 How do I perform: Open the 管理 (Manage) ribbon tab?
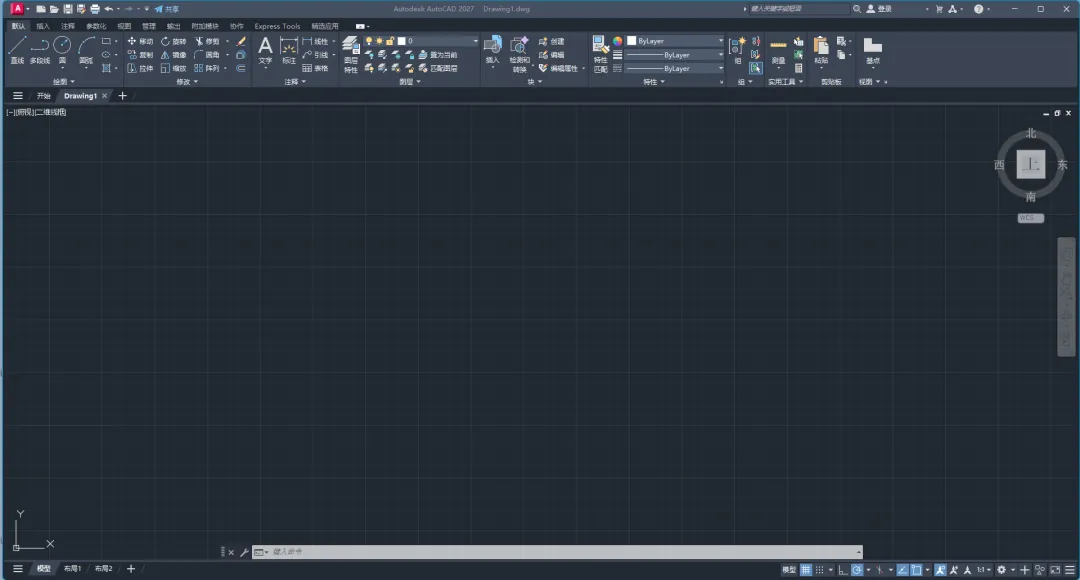tap(149, 26)
